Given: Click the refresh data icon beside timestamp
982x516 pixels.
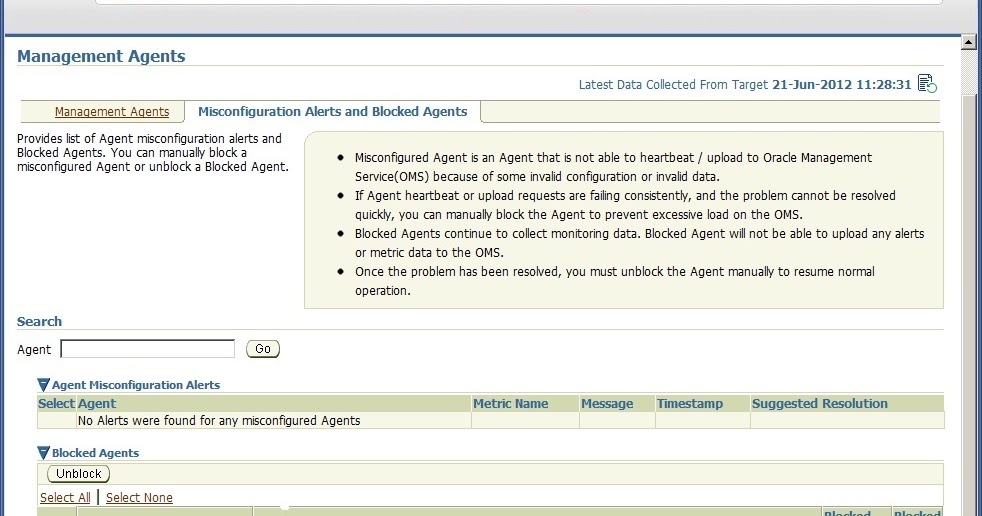Looking at the screenshot, I should coord(927,83).
